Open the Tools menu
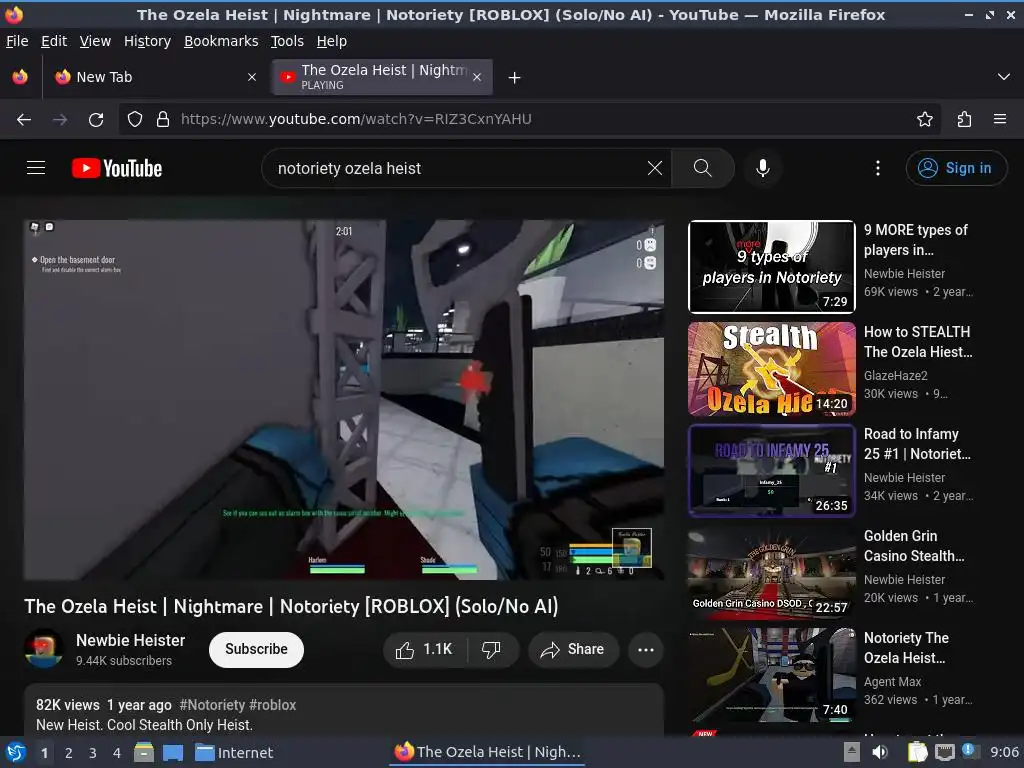The width and height of the screenshot is (1024, 768). click(287, 41)
